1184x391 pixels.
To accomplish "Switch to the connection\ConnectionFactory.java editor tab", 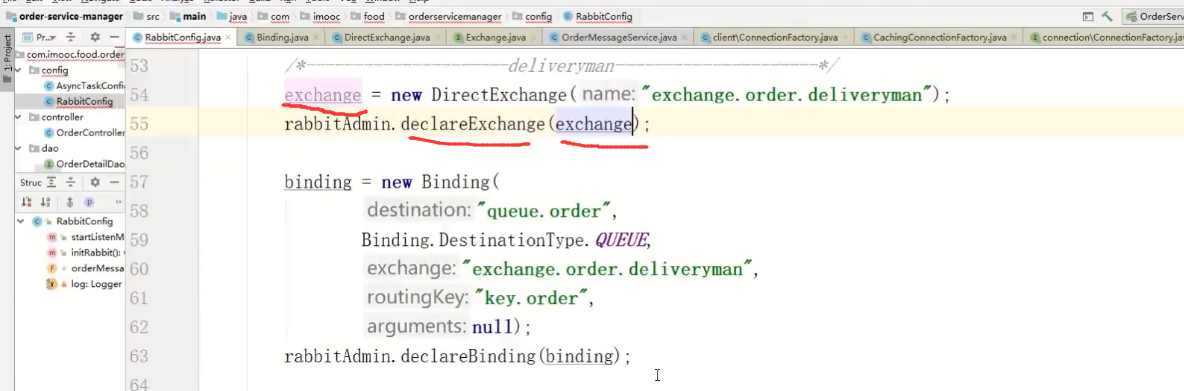I will click(x=1105, y=36).
